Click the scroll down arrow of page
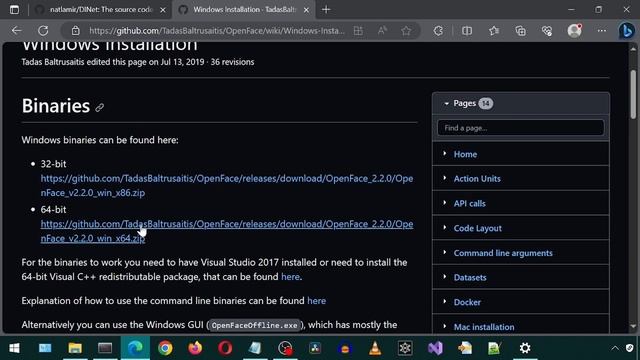Image resolution: width=640 pixels, height=360 pixels. [x=633, y=327]
